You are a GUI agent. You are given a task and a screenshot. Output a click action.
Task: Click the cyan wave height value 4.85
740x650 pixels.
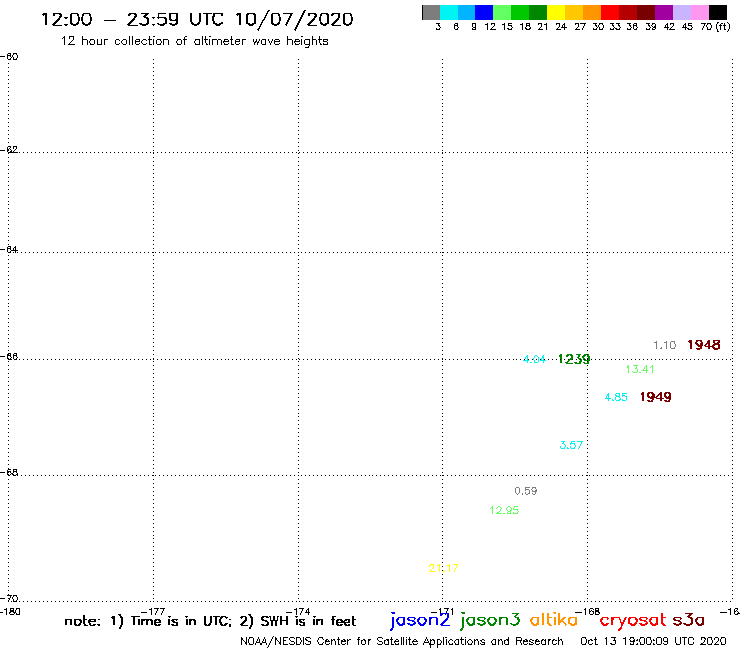pyautogui.click(x=616, y=397)
